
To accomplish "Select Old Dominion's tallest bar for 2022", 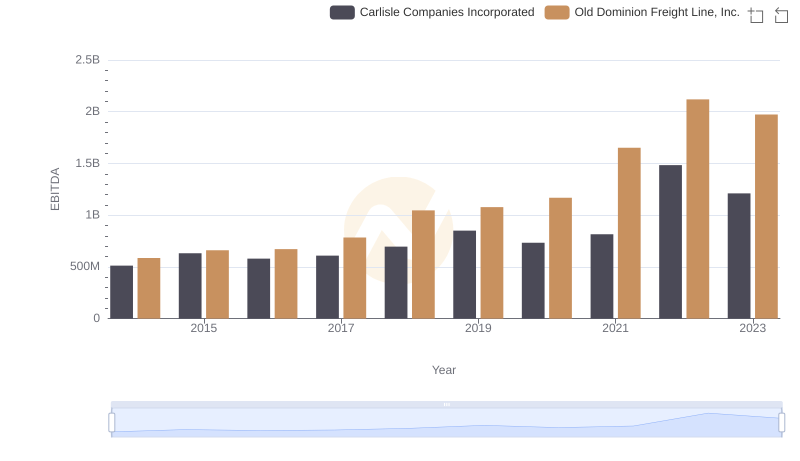I will click(697, 209).
